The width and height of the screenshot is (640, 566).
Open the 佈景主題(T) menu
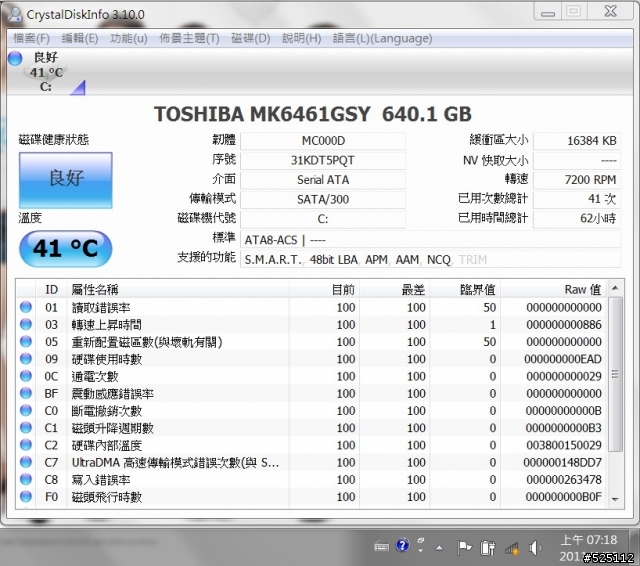189,38
